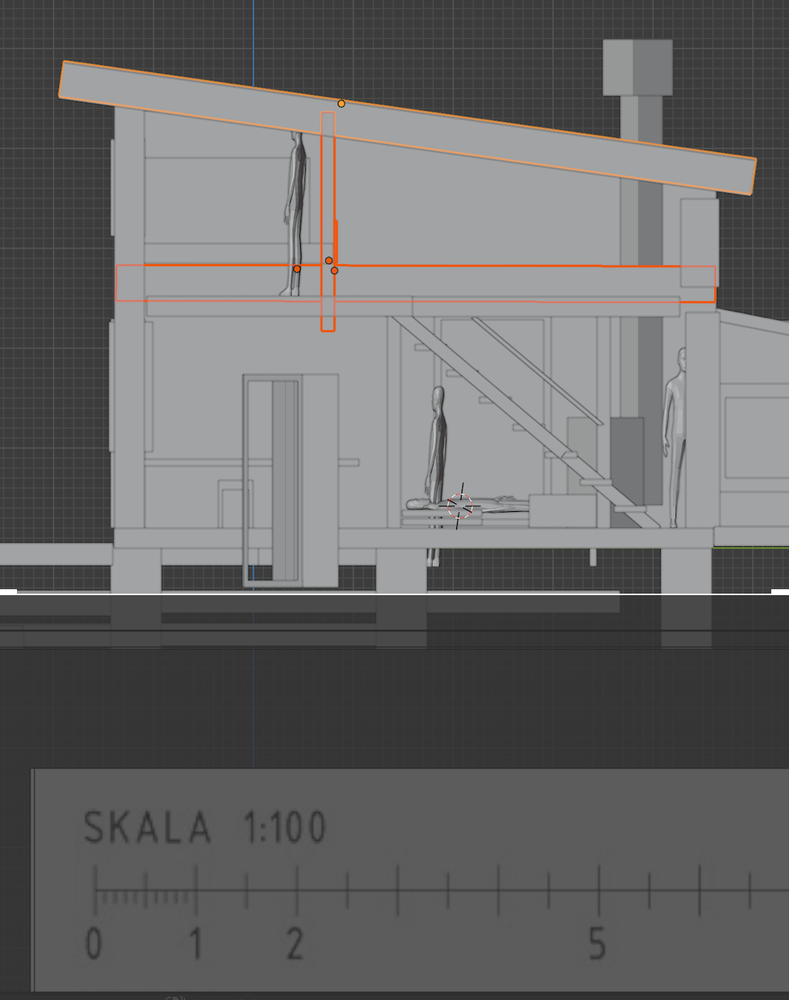Click the 0 mark on the scale bar

(94, 943)
